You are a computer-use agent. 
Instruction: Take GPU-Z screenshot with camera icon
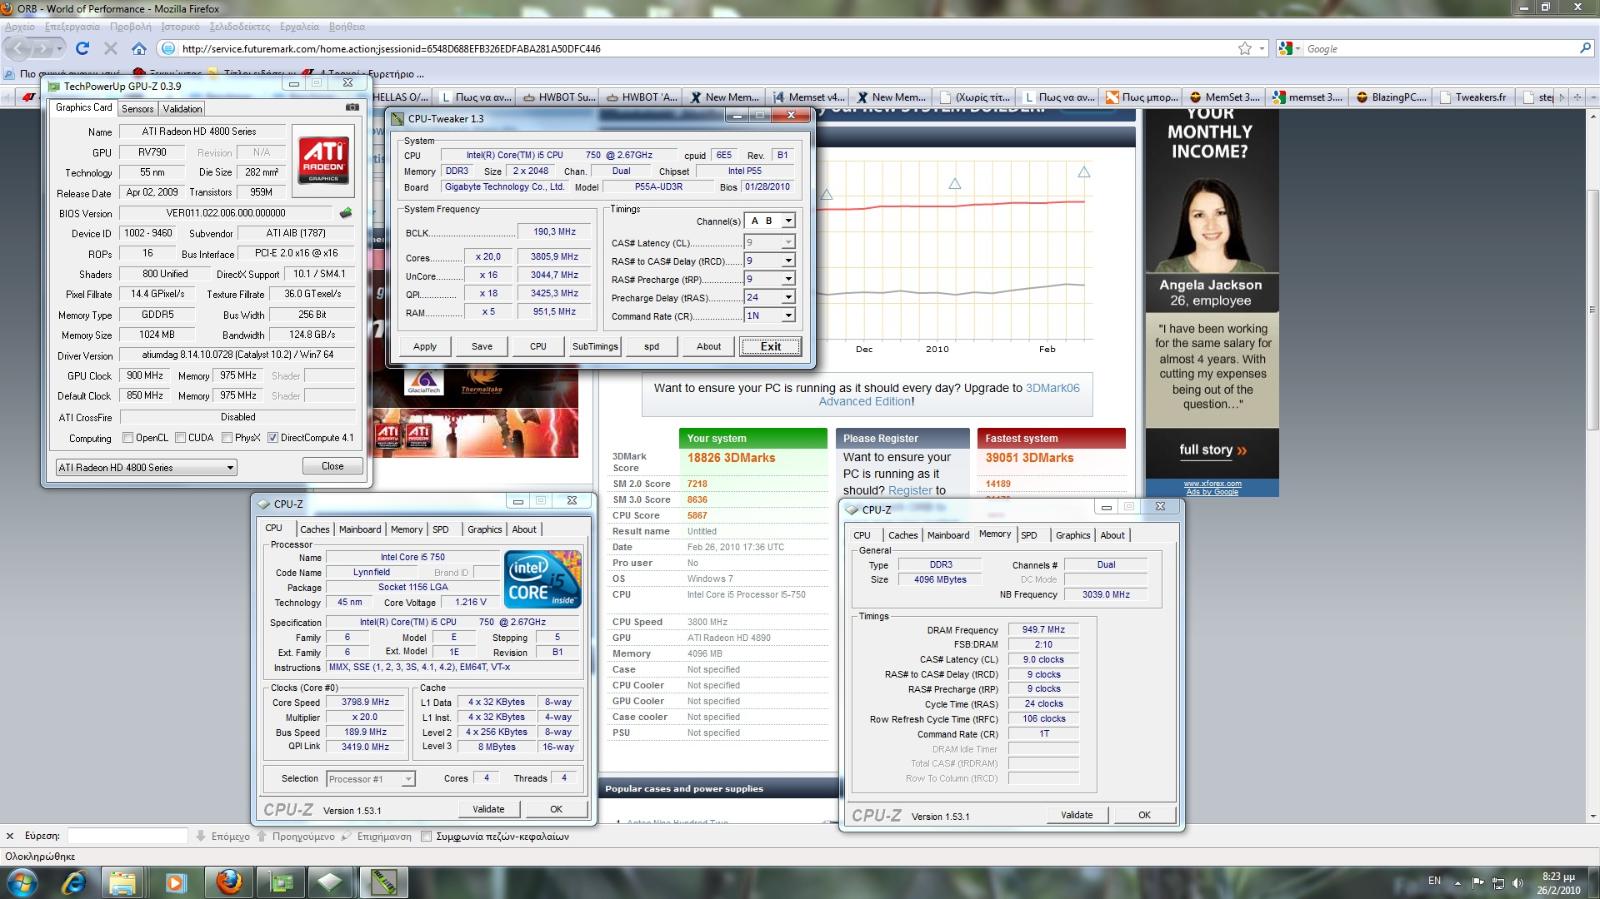(x=352, y=107)
